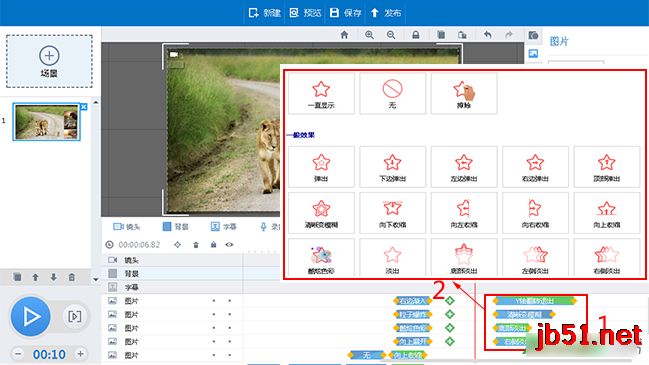649x365 pixels.
Task: Choose the 顶部弹出 effect
Action: tap(607, 167)
